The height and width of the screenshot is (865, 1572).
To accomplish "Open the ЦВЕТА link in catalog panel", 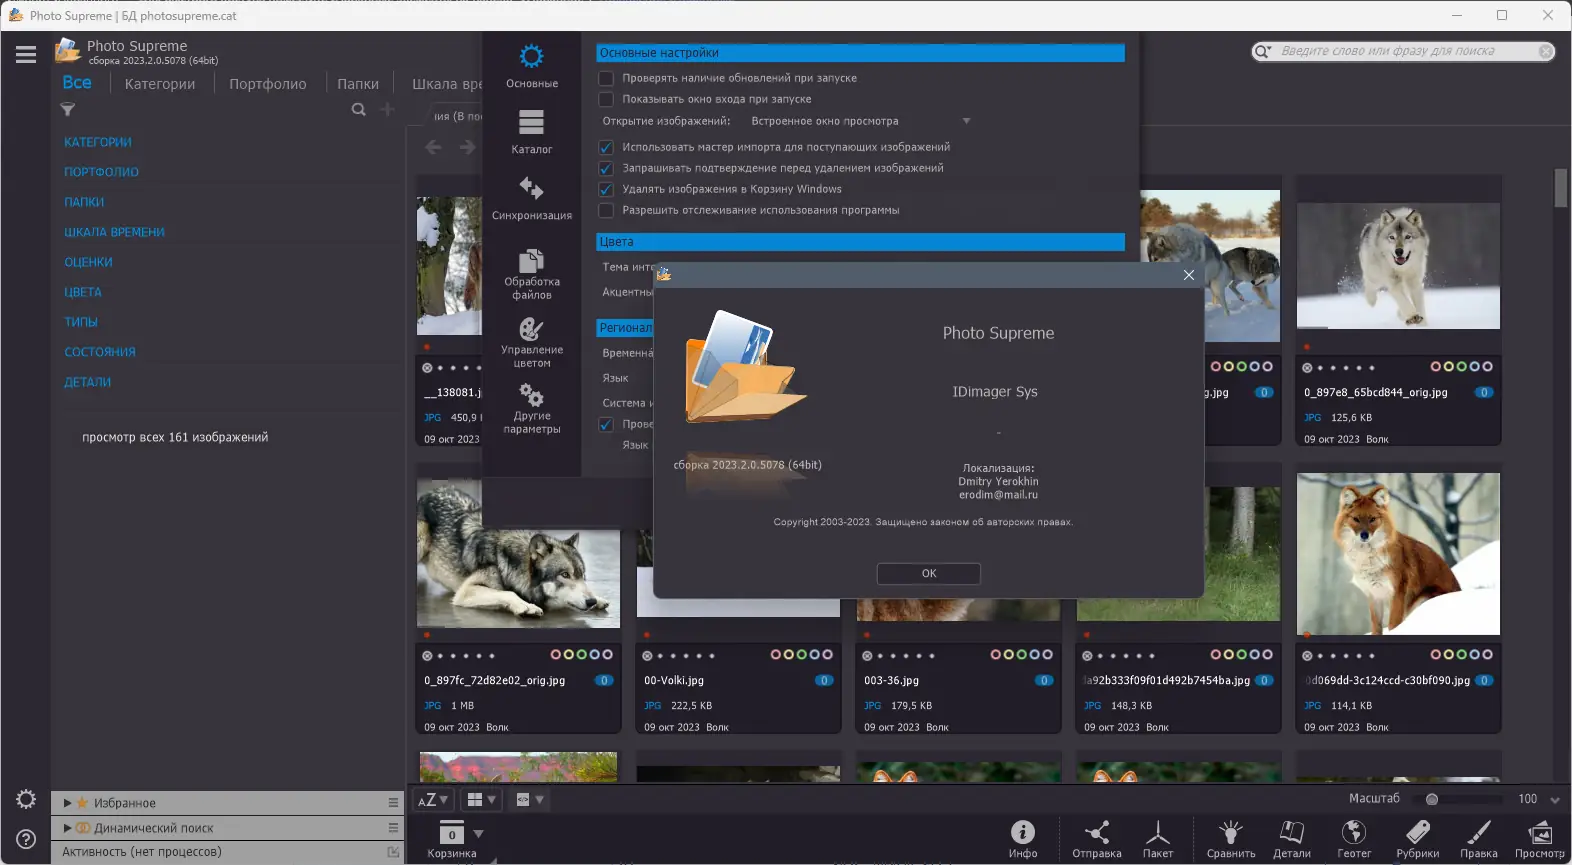I will pos(83,292).
